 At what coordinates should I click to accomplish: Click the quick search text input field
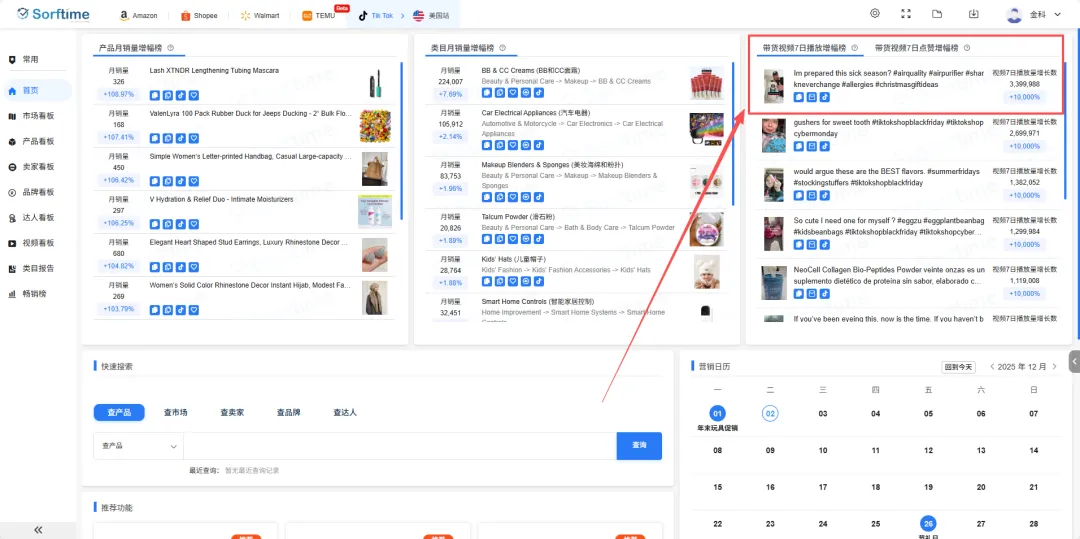click(x=400, y=446)
